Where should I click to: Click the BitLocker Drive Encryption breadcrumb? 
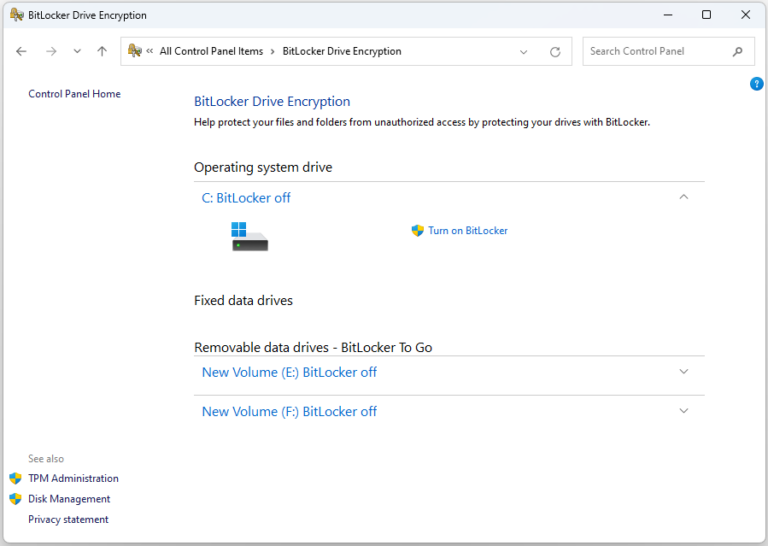[x=342, y=51]
